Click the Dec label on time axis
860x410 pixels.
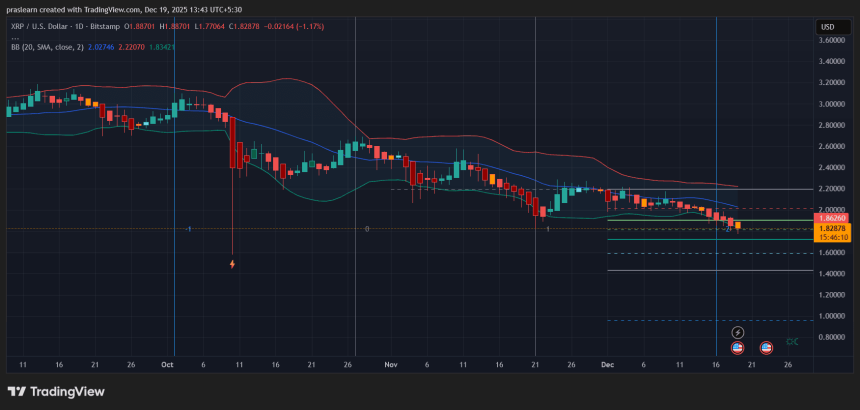tap(606, 366)
